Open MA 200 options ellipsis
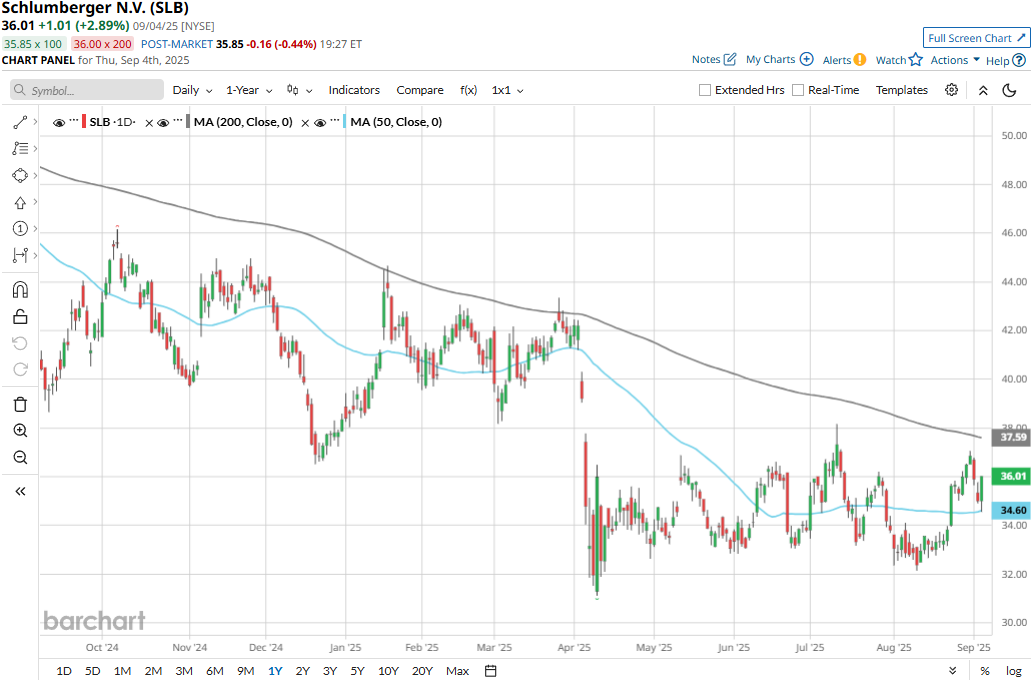Screen dimensions: 1032x680 (x=178, y=120)
